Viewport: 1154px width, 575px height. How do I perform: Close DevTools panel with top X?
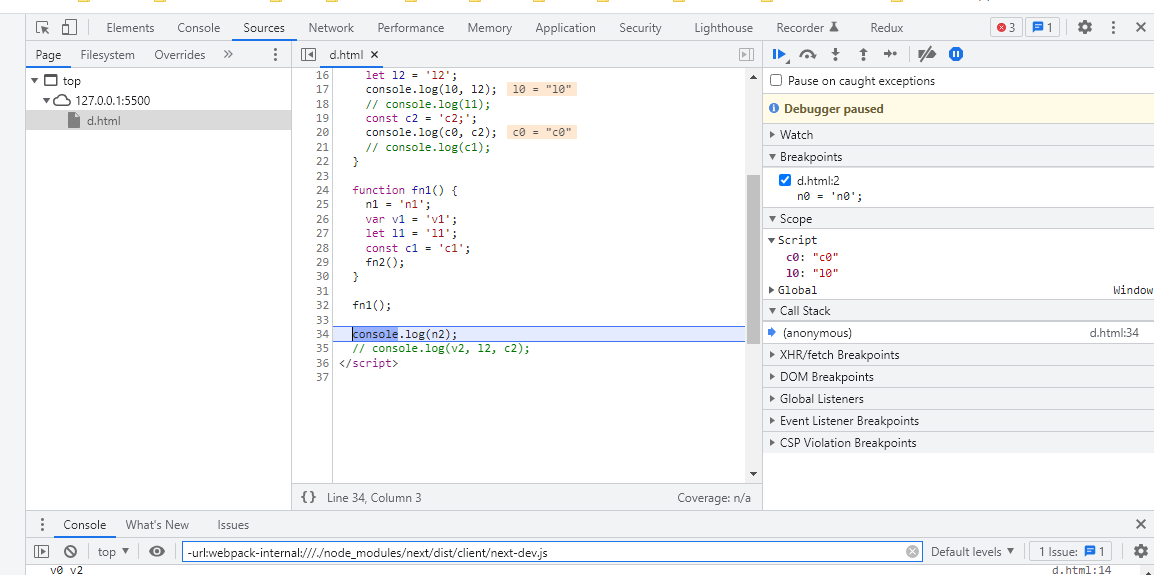(1141, 27)
